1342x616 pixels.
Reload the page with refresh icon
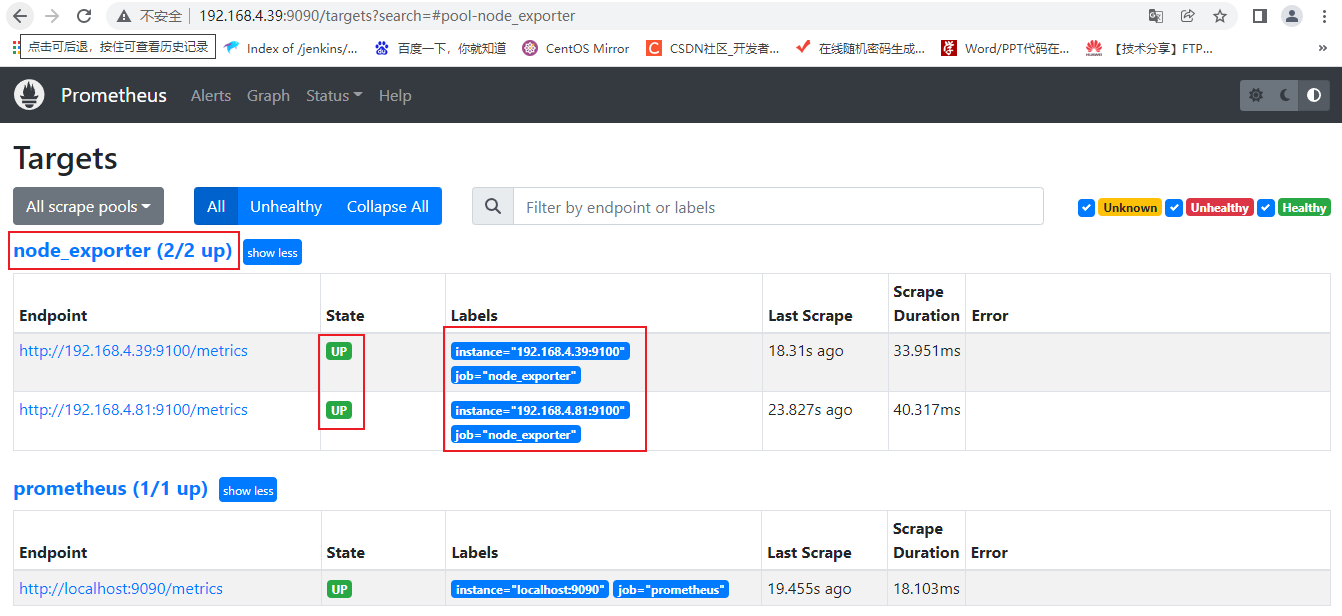(85, 16)
